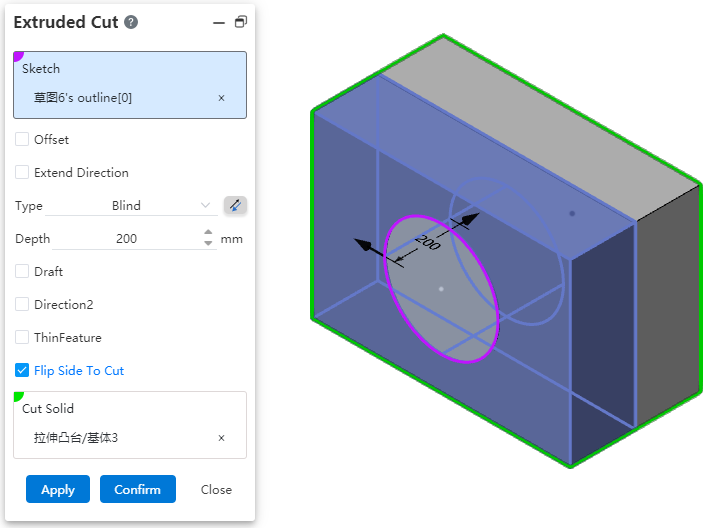
Task: Minimize the Extruded Cut panel
Action: click(x=219, y=22)
